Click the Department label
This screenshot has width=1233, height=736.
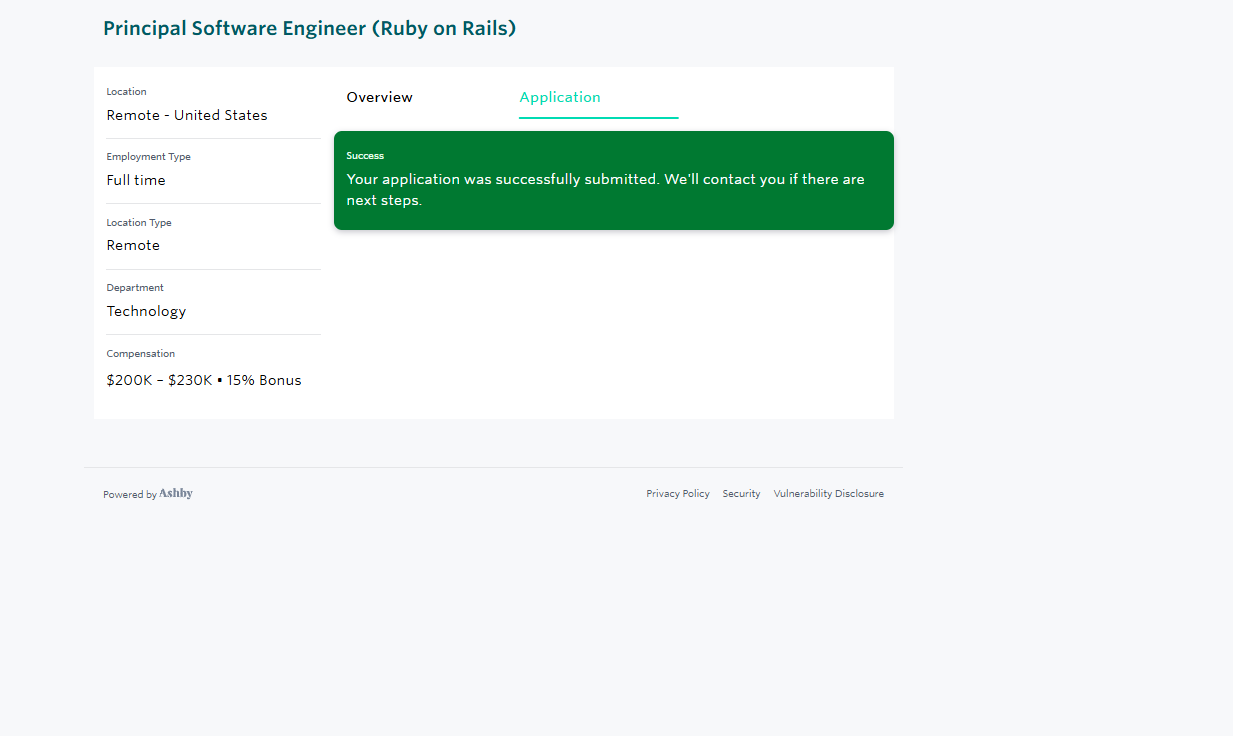135,288
